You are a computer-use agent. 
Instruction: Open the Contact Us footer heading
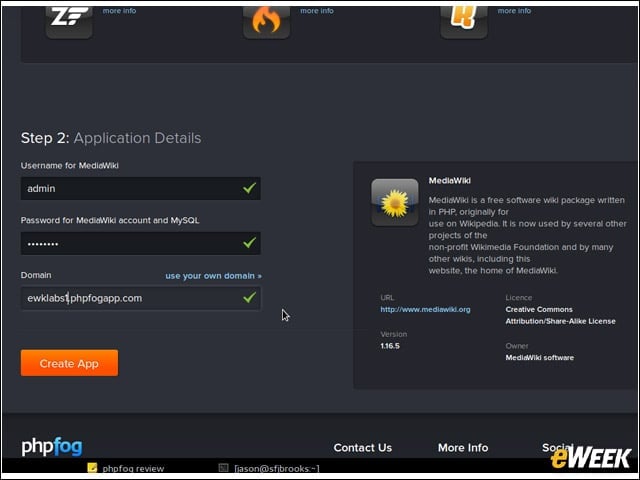point(362,448)
